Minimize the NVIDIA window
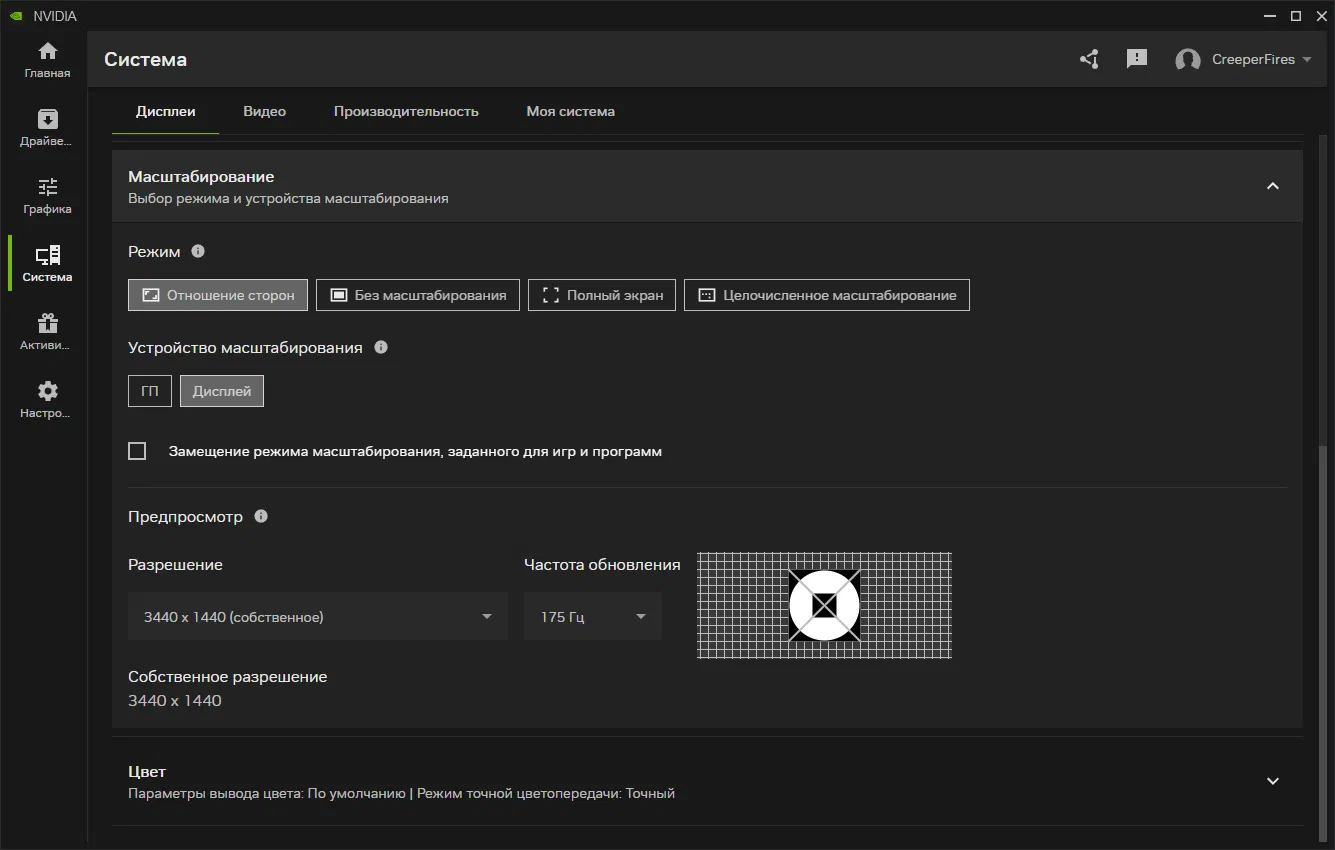 coord(1272,16)
